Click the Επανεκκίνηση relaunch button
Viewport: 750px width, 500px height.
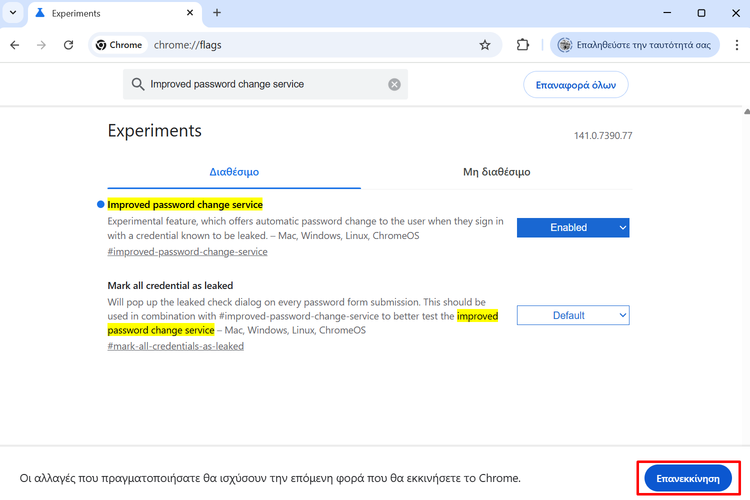tap(688, 478)
